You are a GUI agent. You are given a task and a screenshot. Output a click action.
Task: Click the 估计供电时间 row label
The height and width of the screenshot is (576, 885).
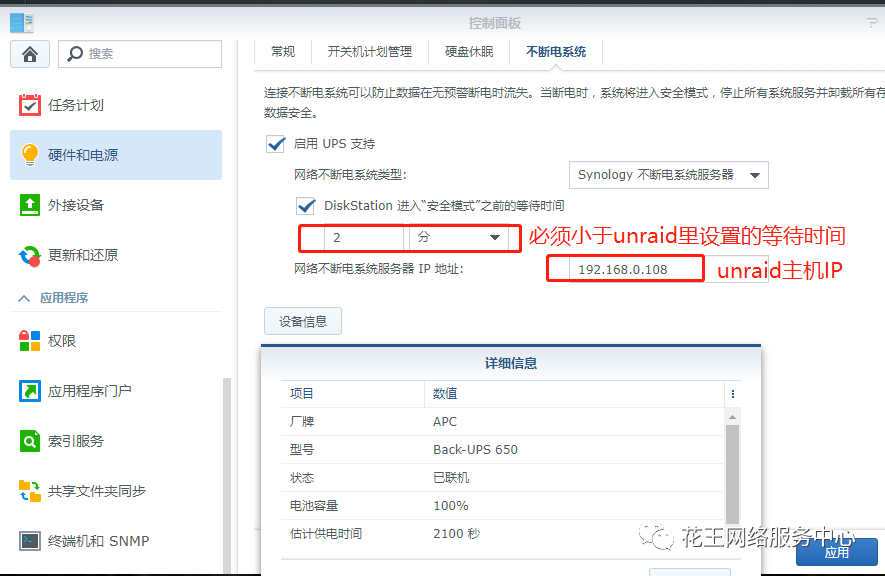(326, 534)
